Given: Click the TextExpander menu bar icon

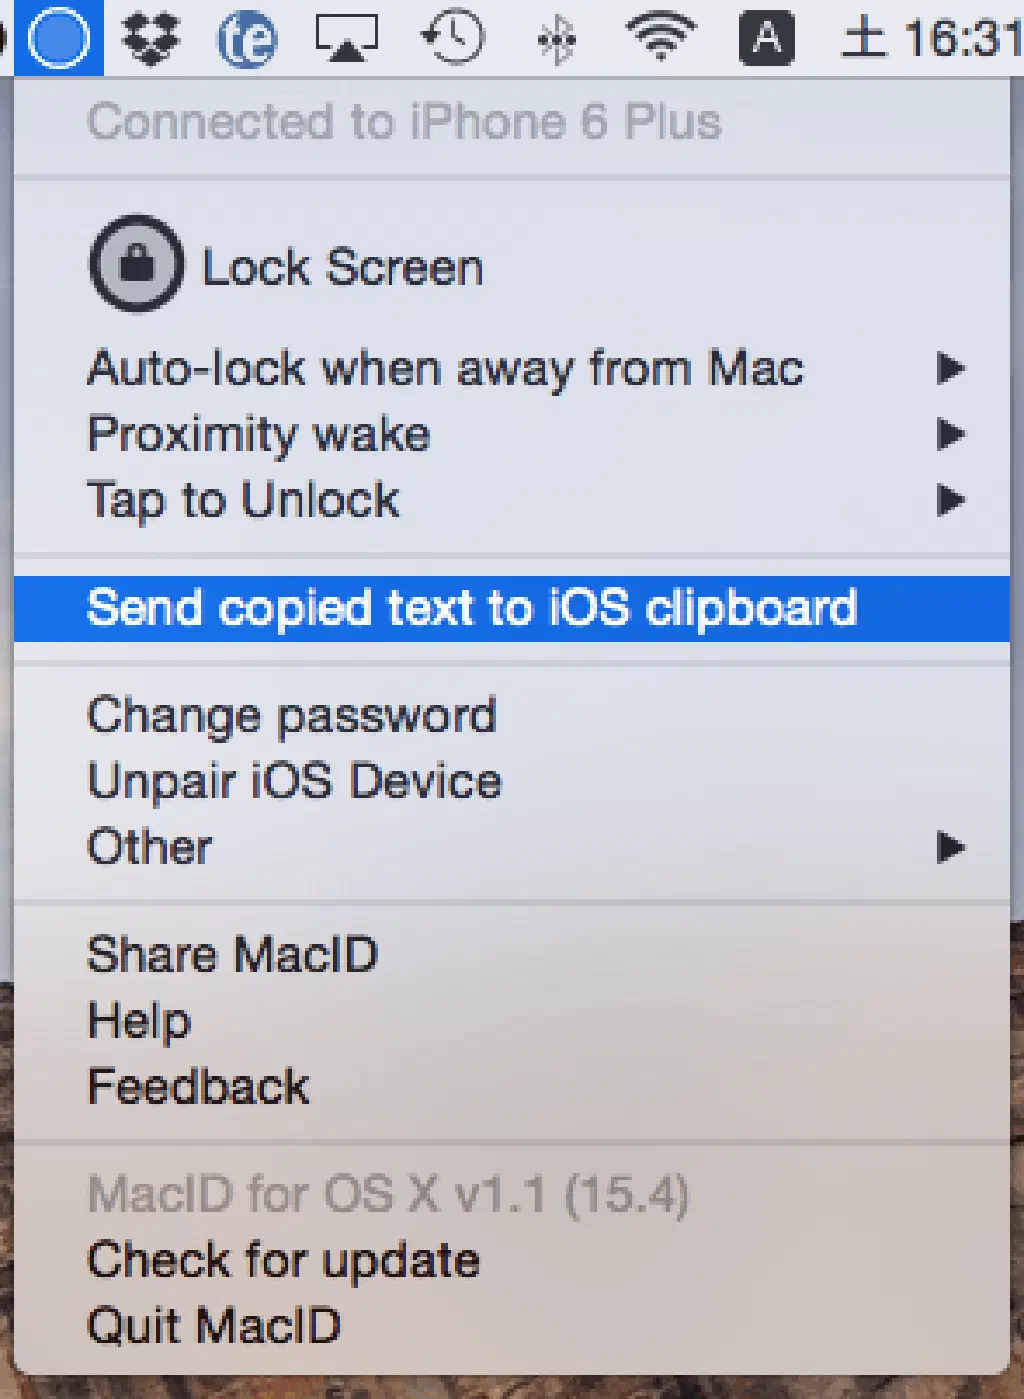Looking at the screenshot, I should pos(246,40).
